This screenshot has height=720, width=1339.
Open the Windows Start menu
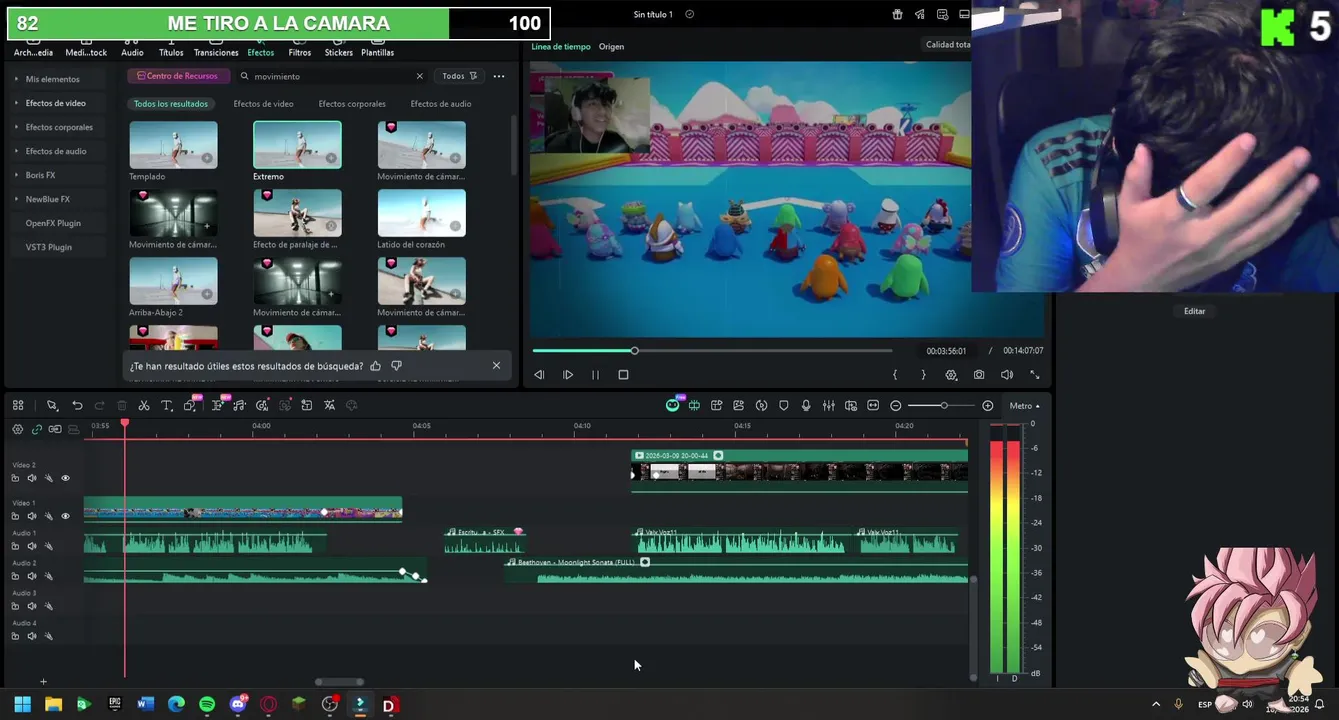tap(22, 704)
